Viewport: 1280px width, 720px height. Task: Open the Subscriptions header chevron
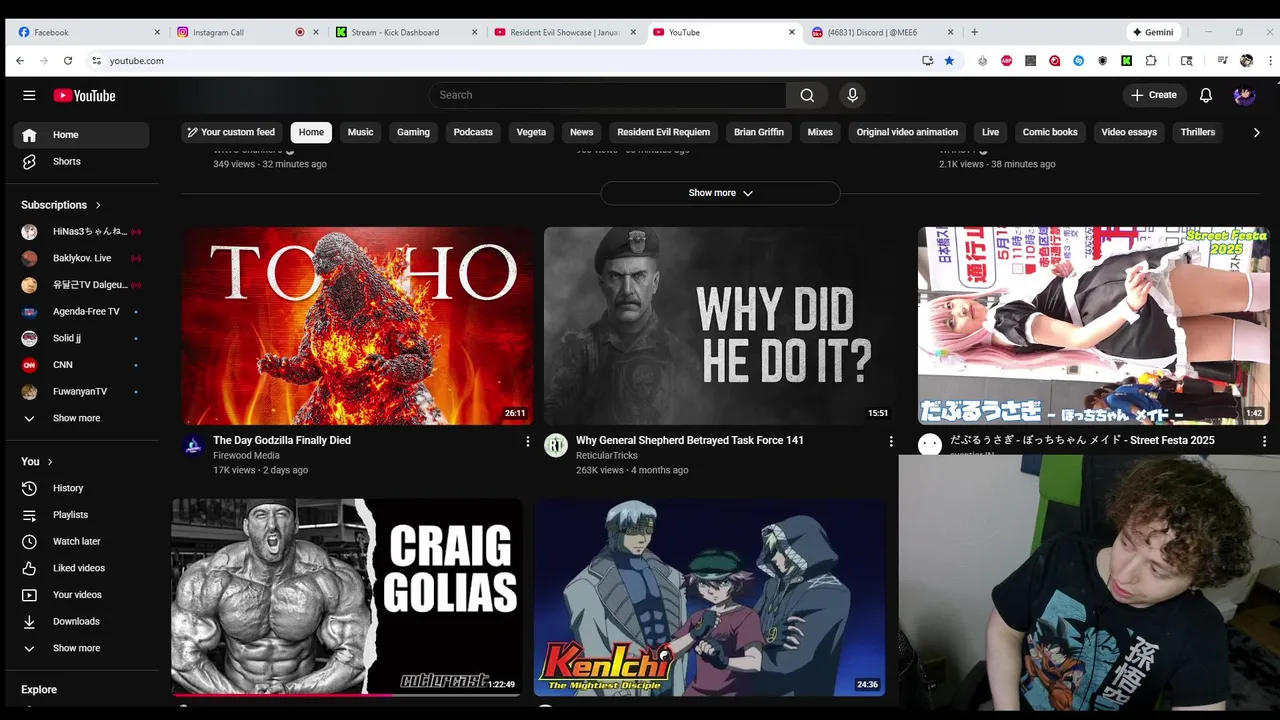(x=98, y=205)
